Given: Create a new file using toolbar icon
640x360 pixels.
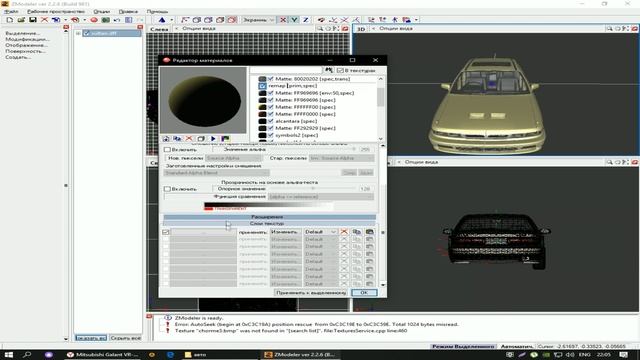Looking at the screenshot, I should pyautogui.click(x=9, y=20).
